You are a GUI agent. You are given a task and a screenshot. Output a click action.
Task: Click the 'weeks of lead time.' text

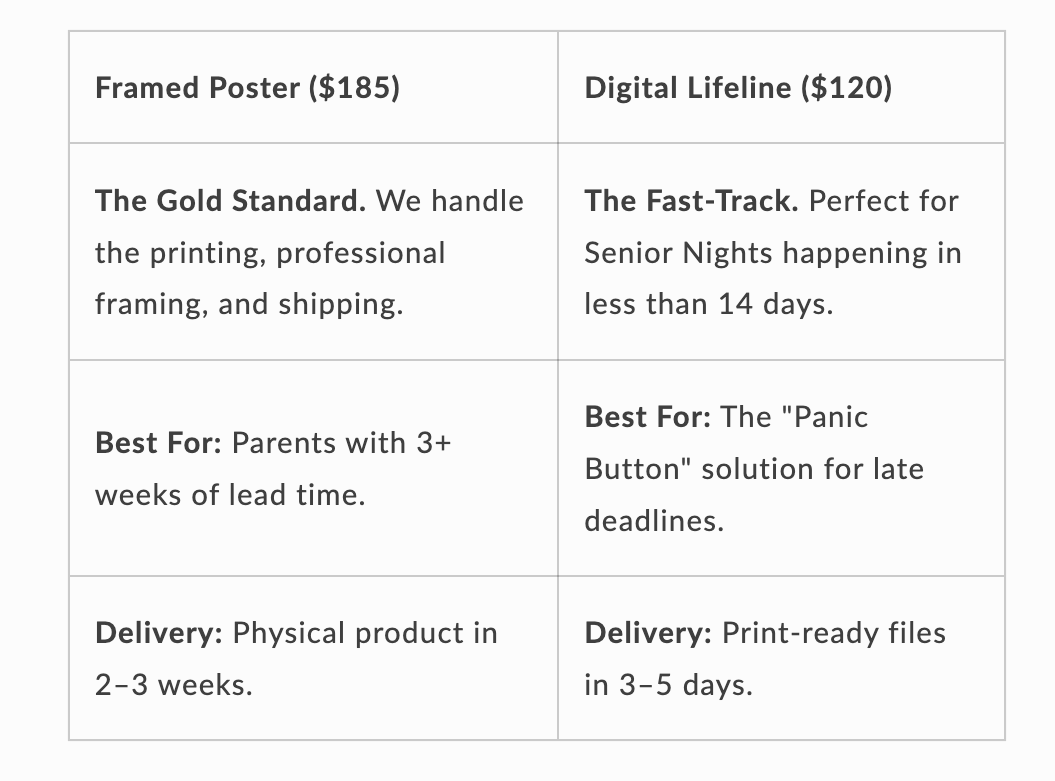pos(230,494)
